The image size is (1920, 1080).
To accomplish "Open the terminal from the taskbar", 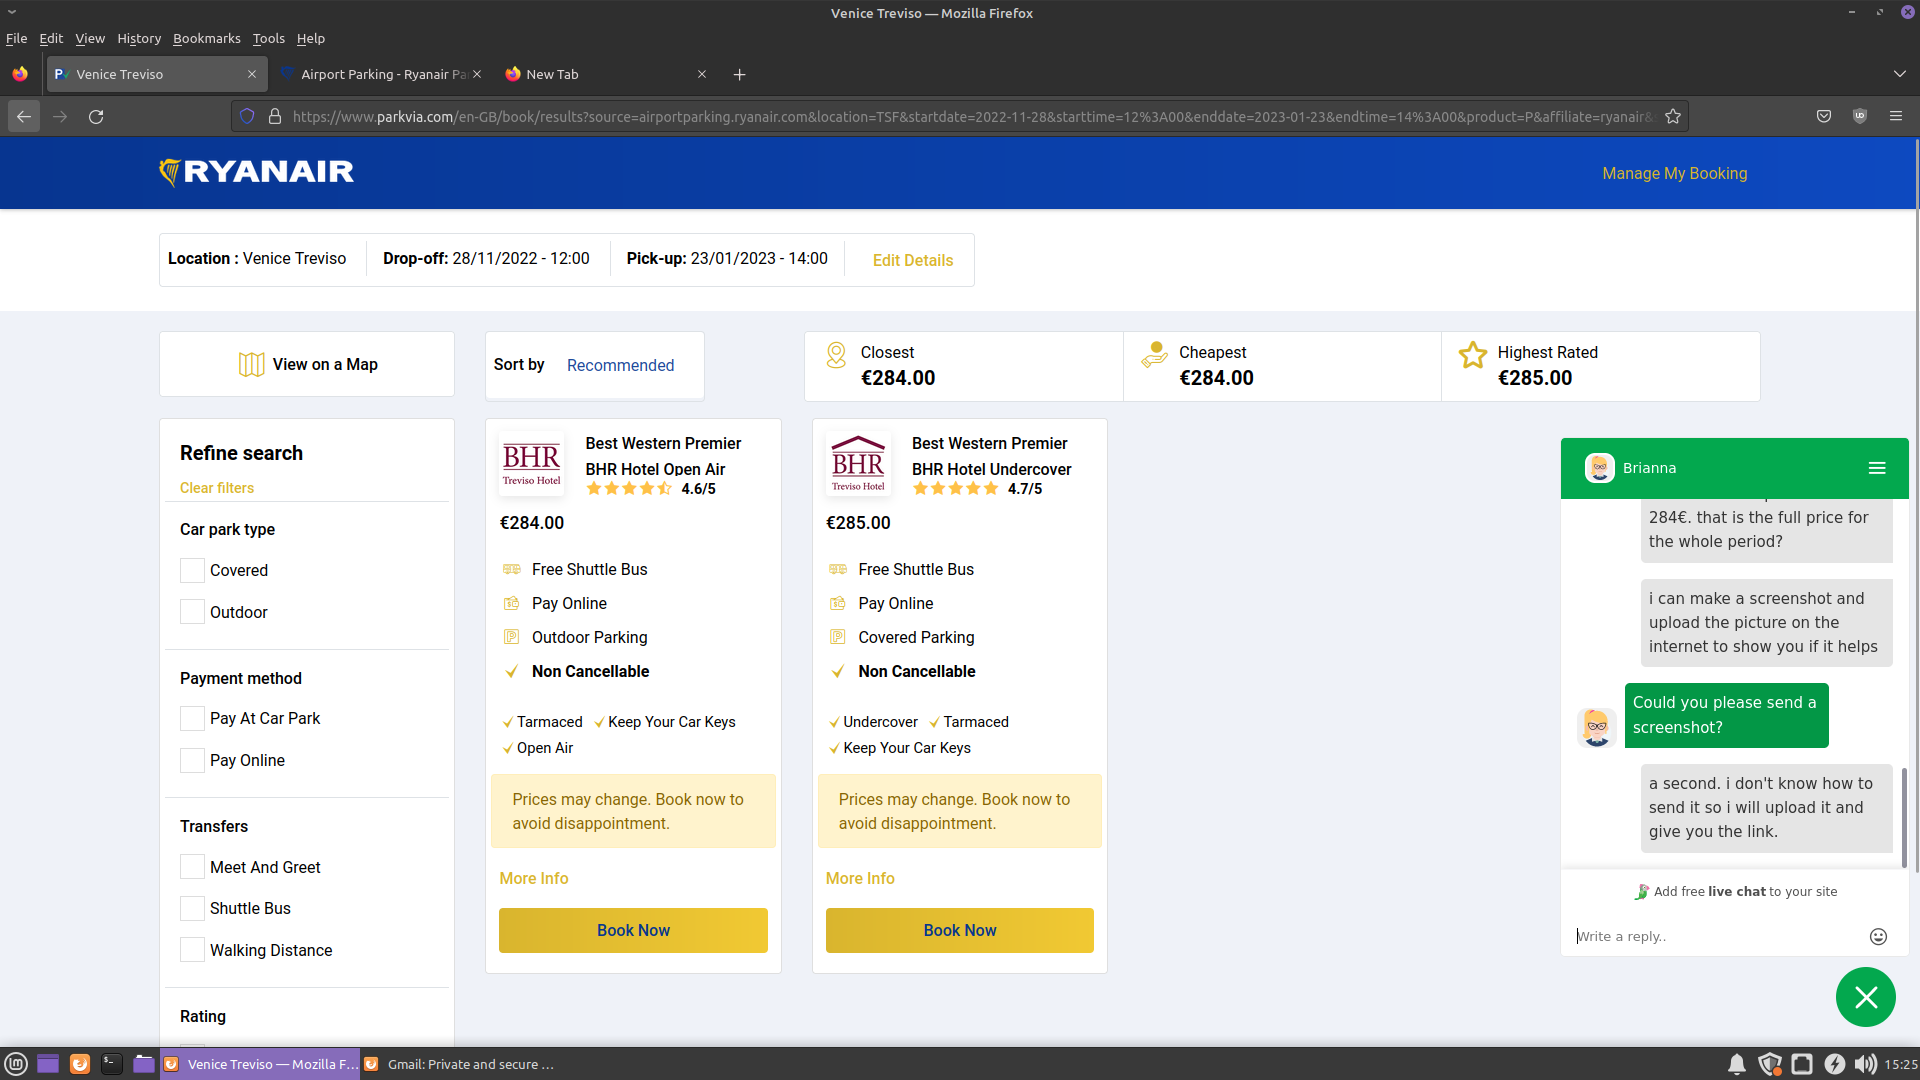I will point(112,1064).
